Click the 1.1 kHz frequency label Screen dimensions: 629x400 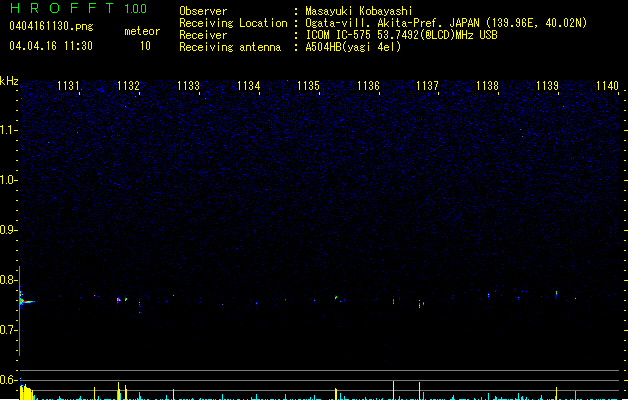pos(8,130)
